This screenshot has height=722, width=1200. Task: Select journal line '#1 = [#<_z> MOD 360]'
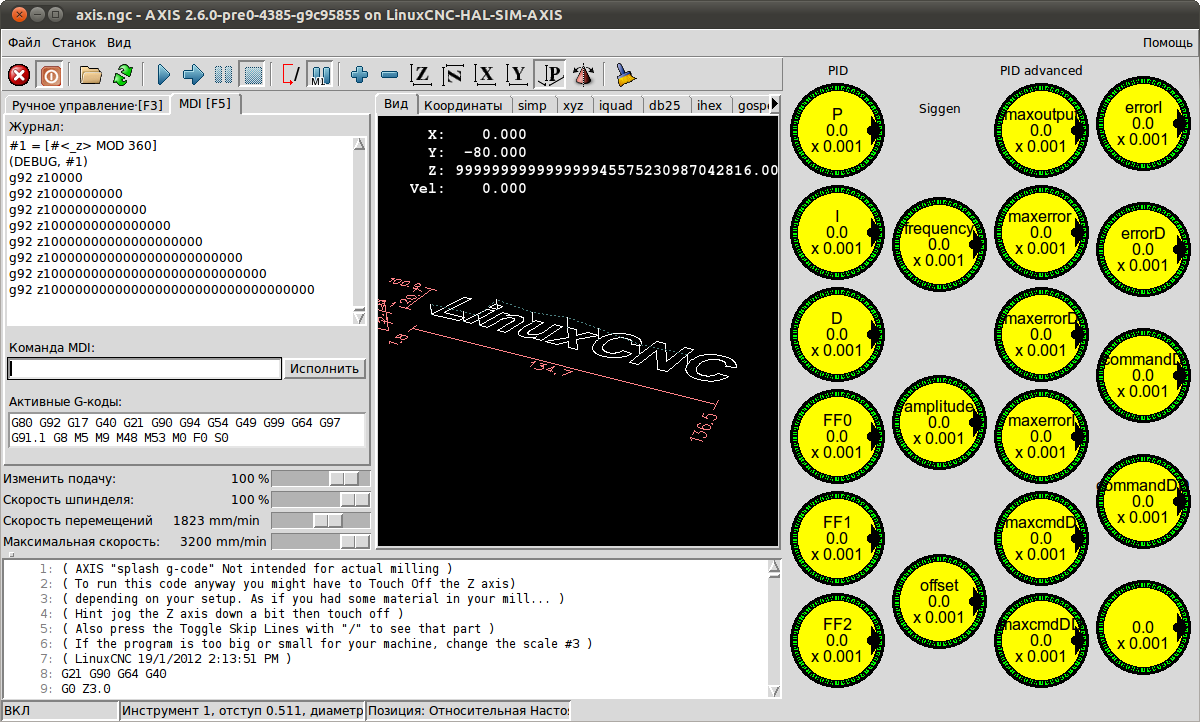pos(83,145)
